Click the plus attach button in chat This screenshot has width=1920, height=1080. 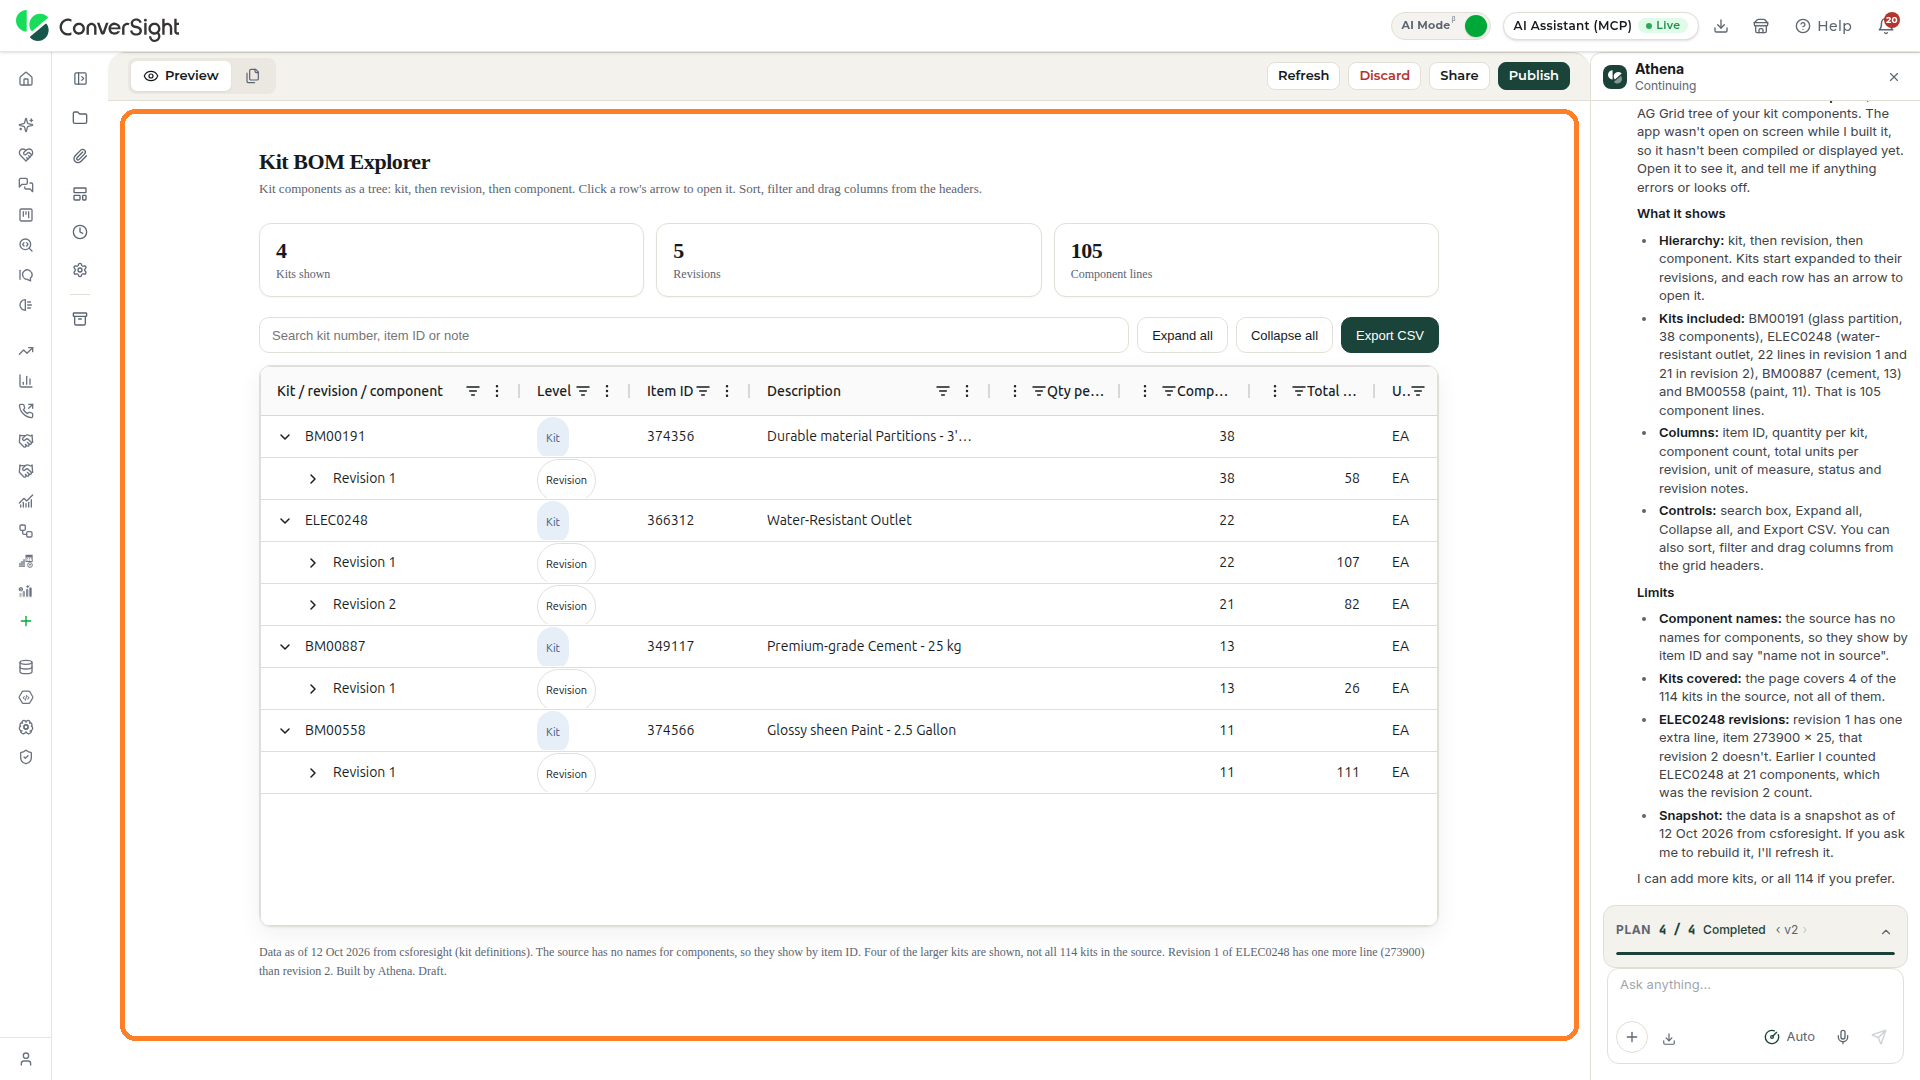pyautogui.click(x=1632, y=1037)
